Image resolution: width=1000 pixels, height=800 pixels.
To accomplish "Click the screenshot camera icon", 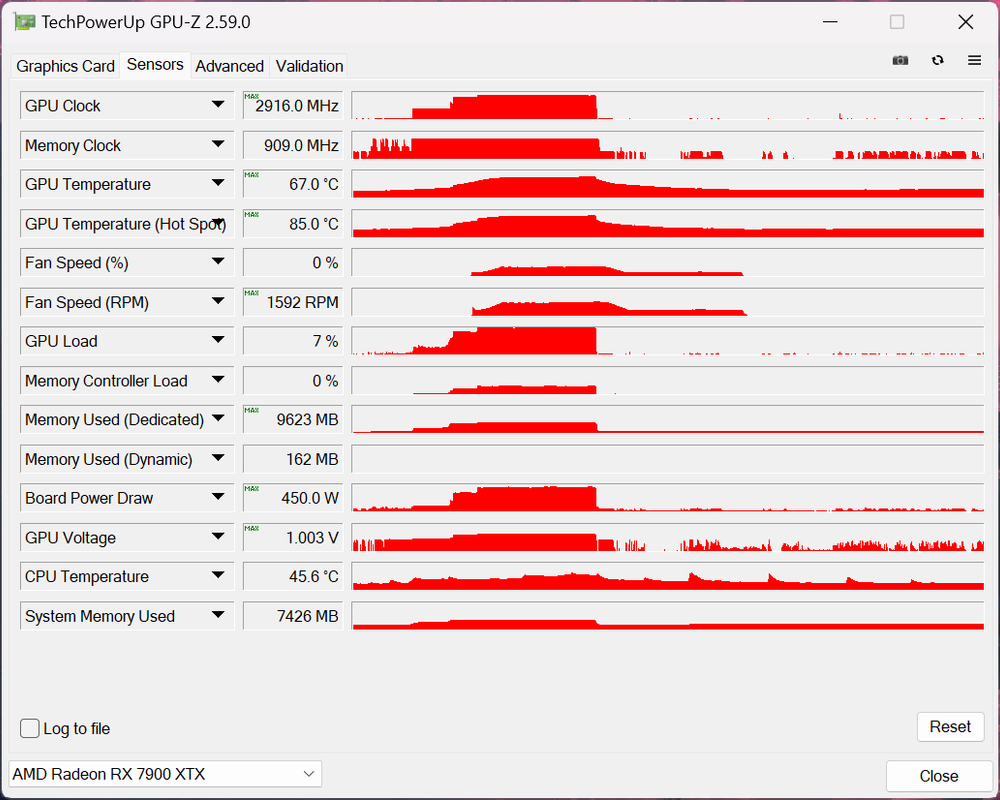I will (900, 60).
